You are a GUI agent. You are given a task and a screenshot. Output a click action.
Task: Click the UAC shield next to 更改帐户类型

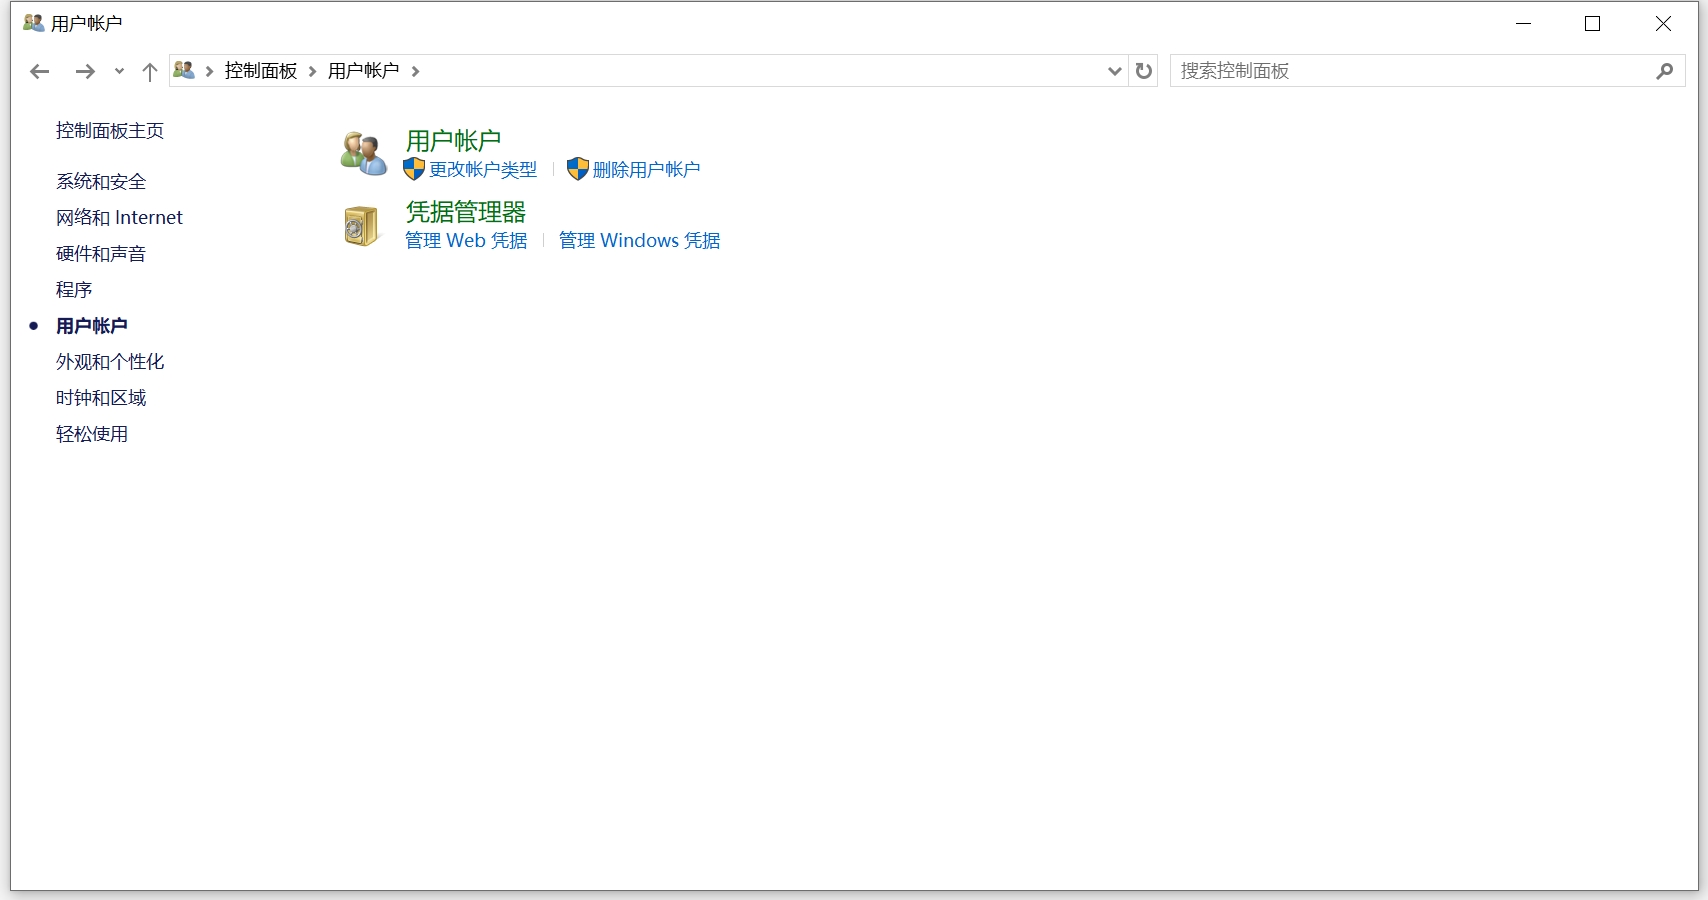pos(412,169)
